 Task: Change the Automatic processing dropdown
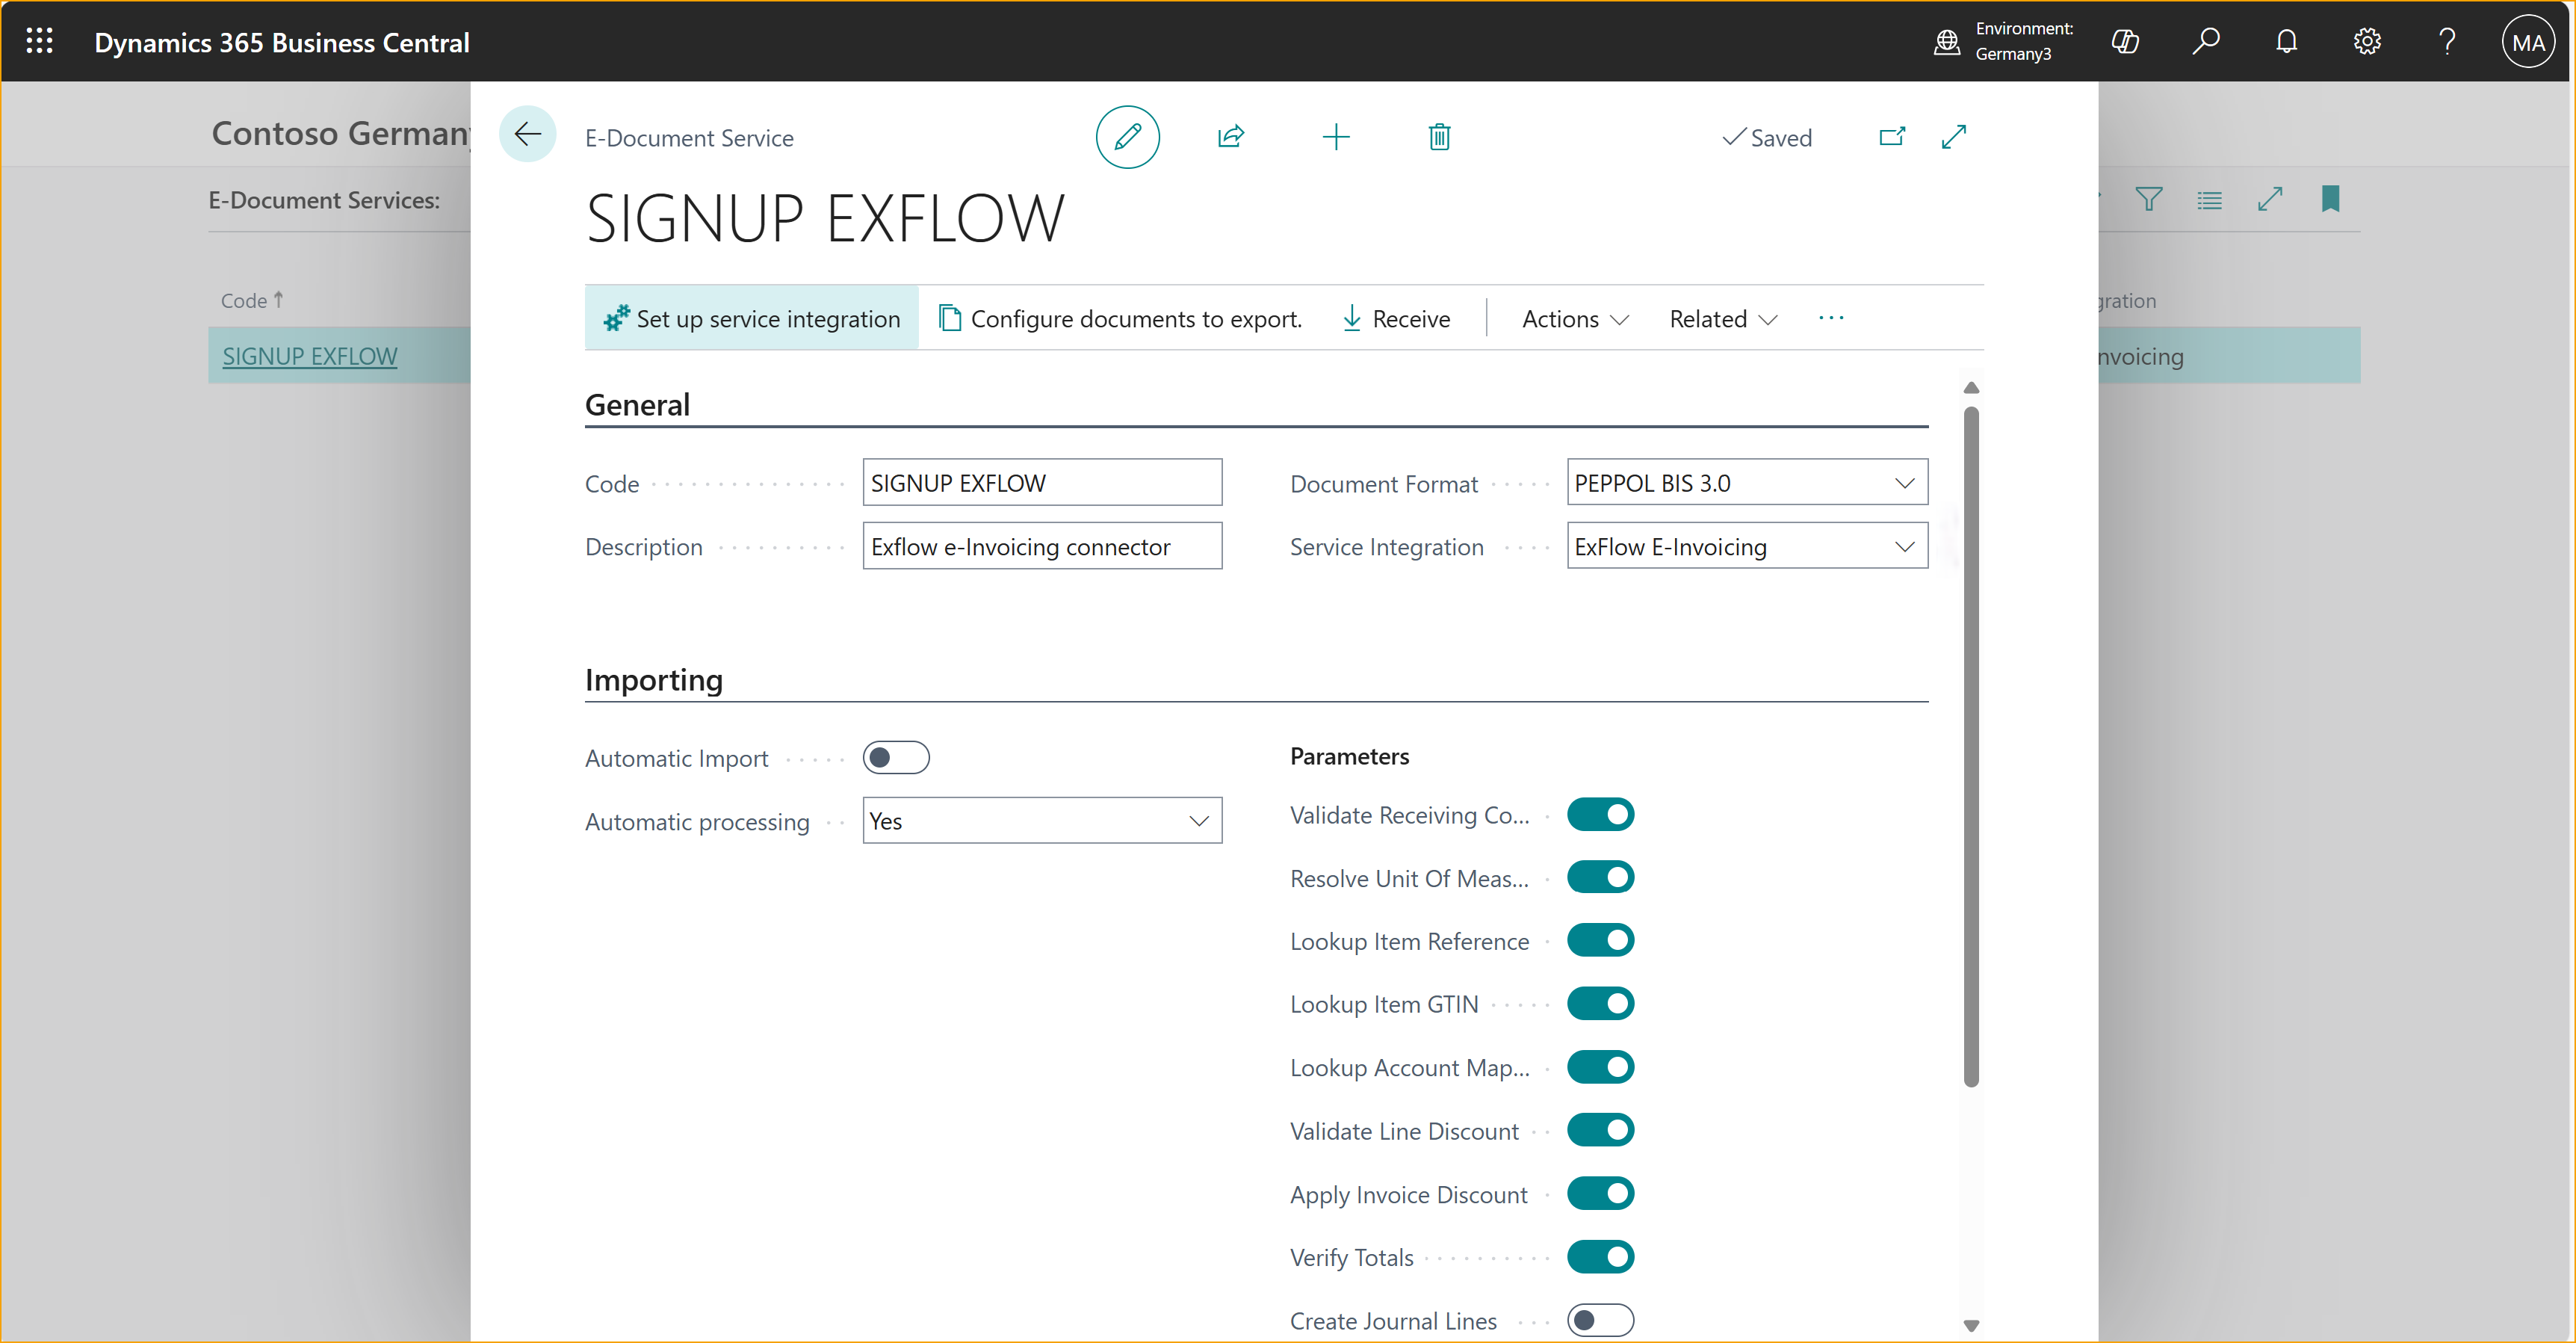[x=1198, y=820]
